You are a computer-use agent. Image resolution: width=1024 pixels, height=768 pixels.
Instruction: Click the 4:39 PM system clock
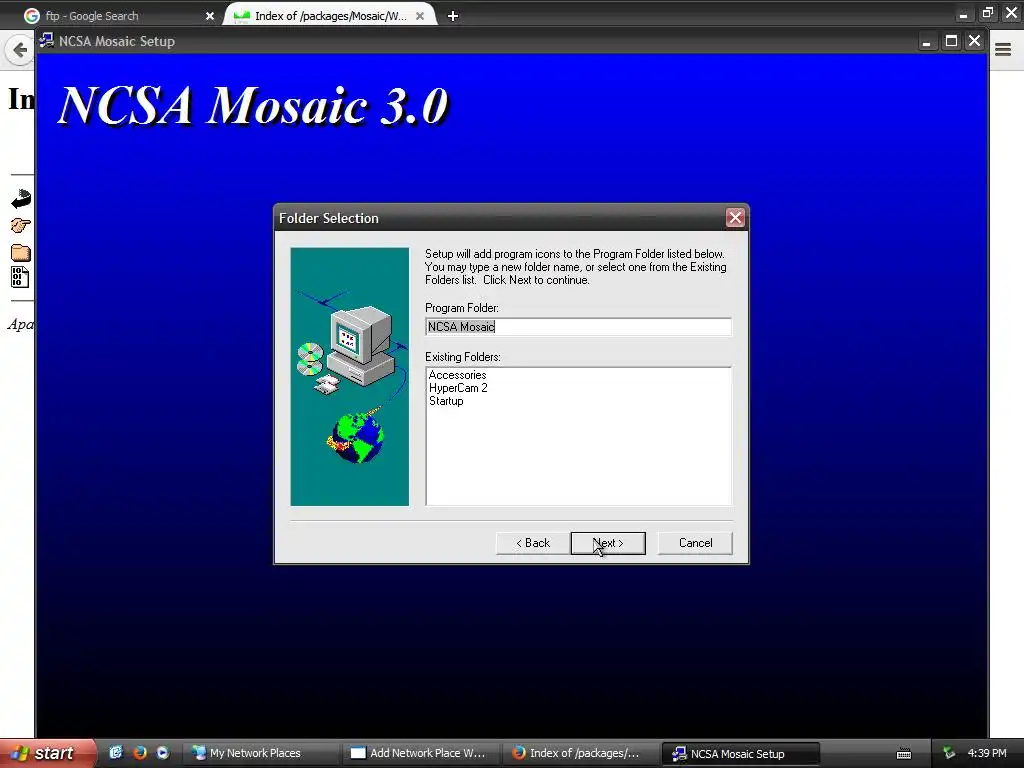coord(987,753)
